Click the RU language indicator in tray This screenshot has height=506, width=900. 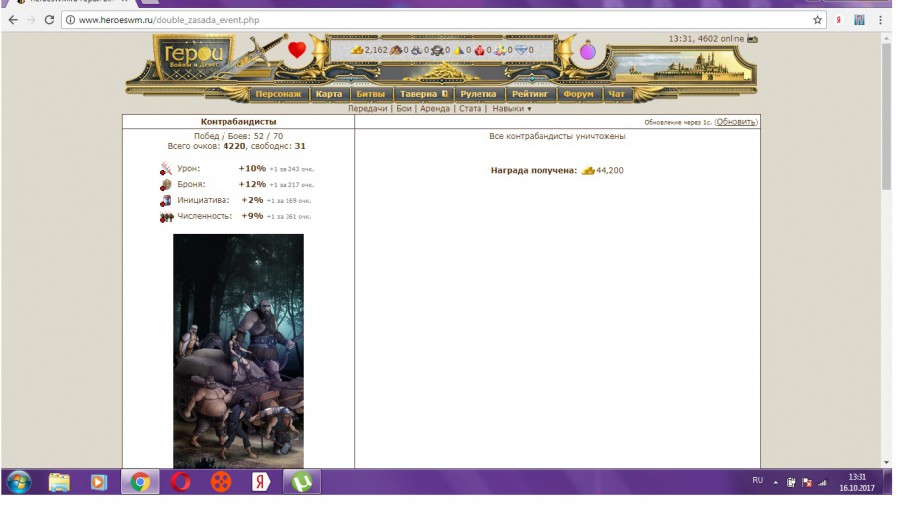[x=758, y=481]
